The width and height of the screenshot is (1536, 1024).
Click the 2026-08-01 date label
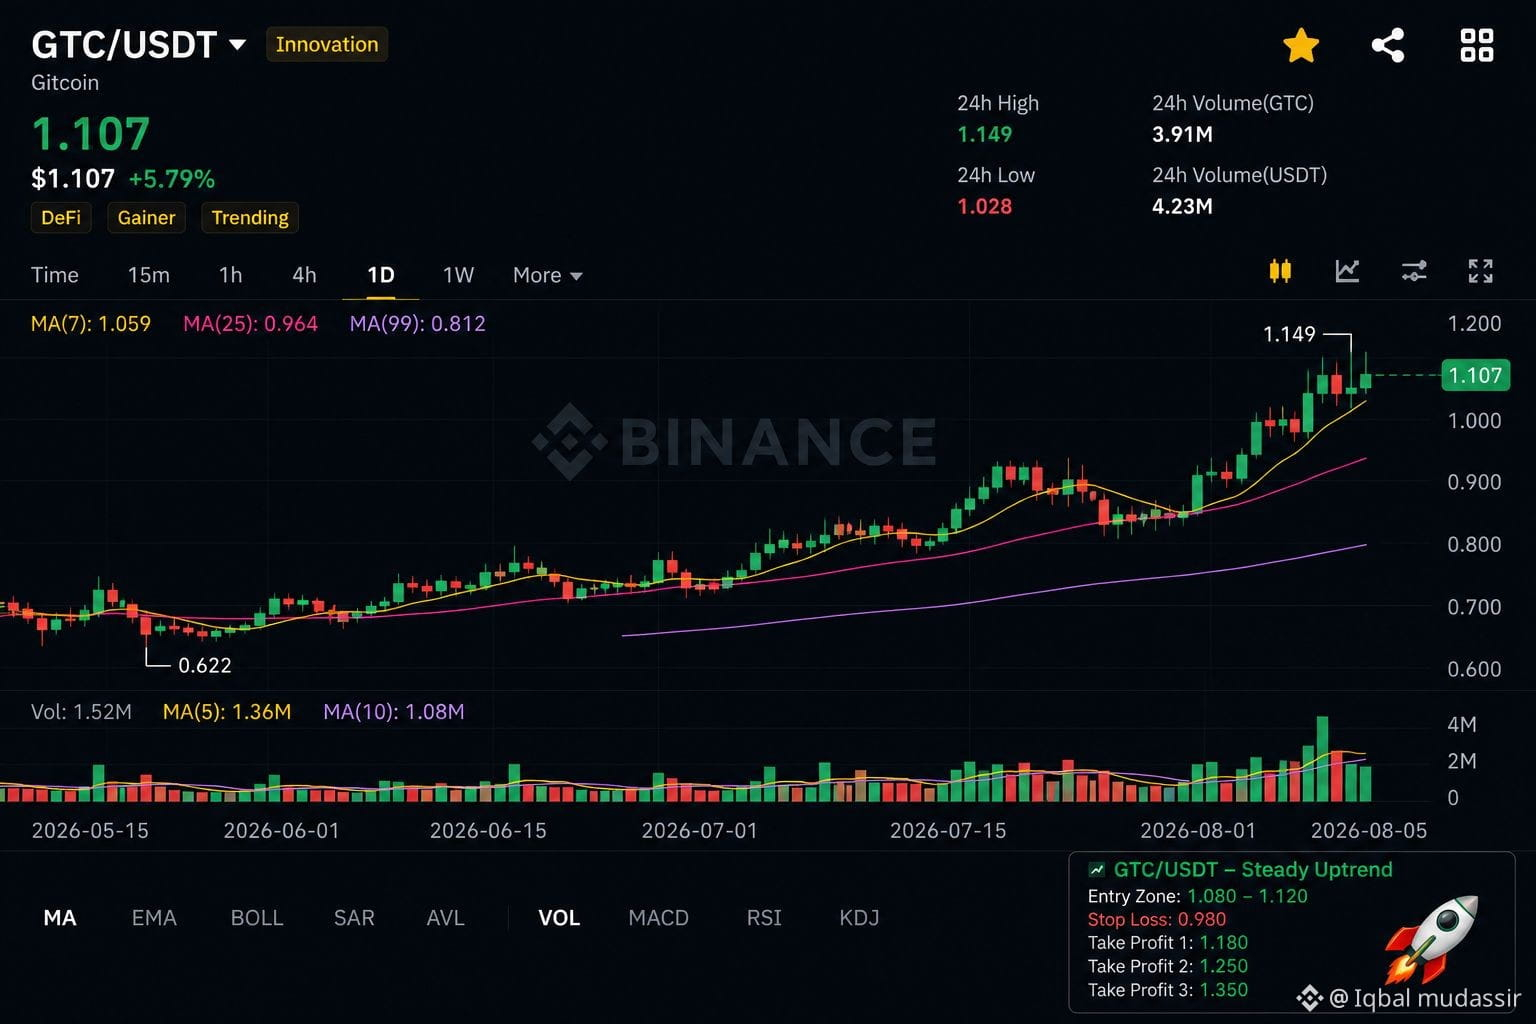click(1198, 831)
